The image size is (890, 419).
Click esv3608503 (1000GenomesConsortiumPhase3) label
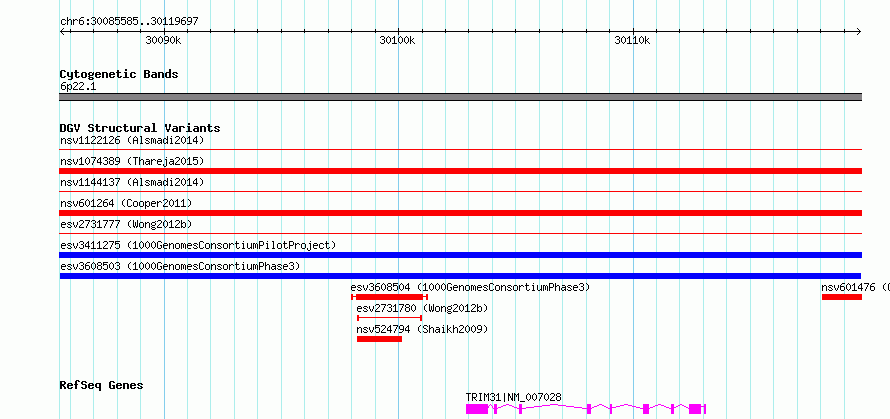[x=180, y=266]
